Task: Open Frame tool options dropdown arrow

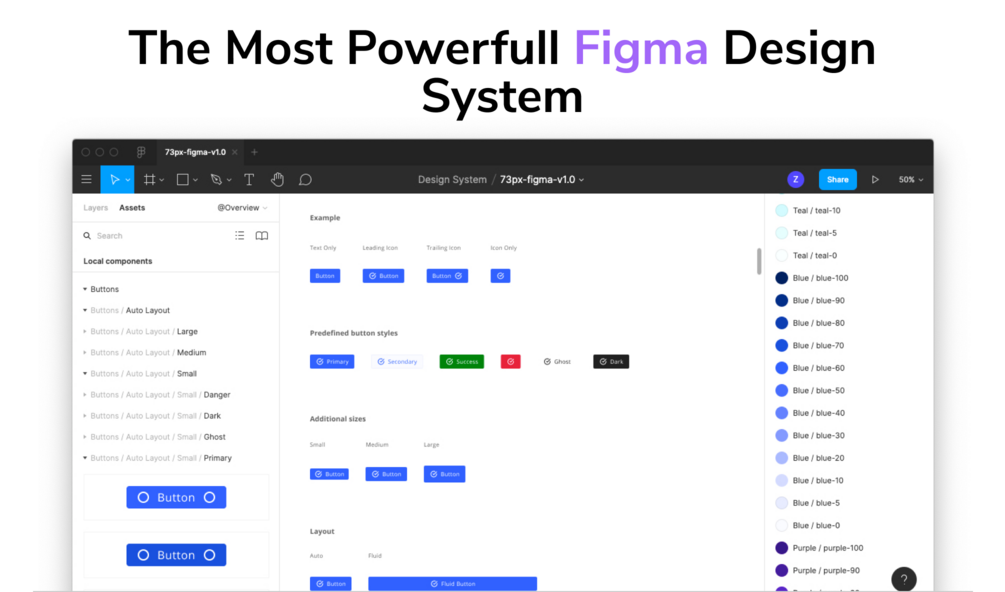Action: coord(162,180)
